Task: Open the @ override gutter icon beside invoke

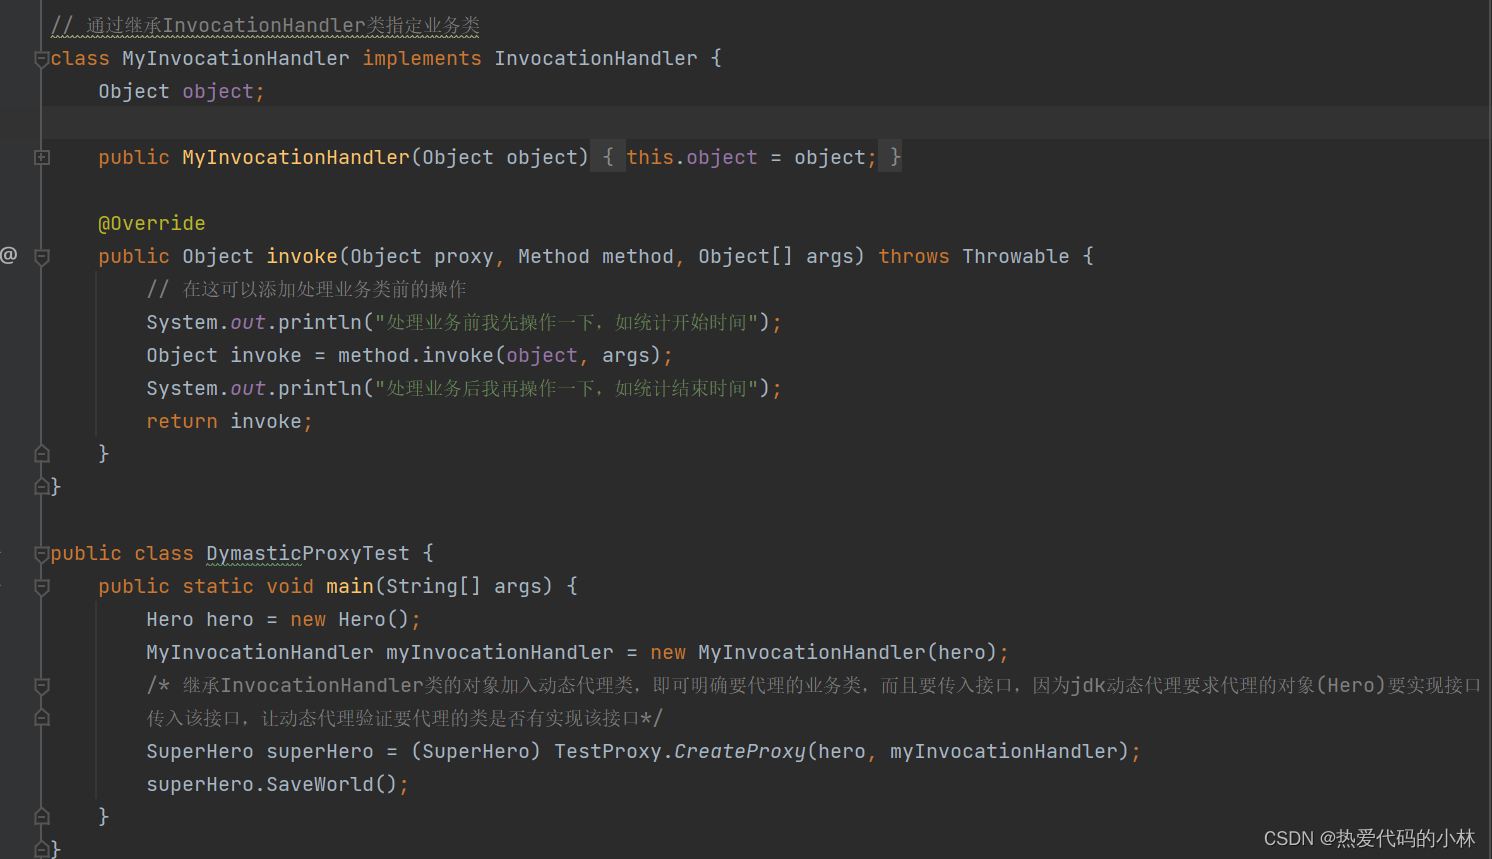Action: pyautogui.click(x=9, y=255)
